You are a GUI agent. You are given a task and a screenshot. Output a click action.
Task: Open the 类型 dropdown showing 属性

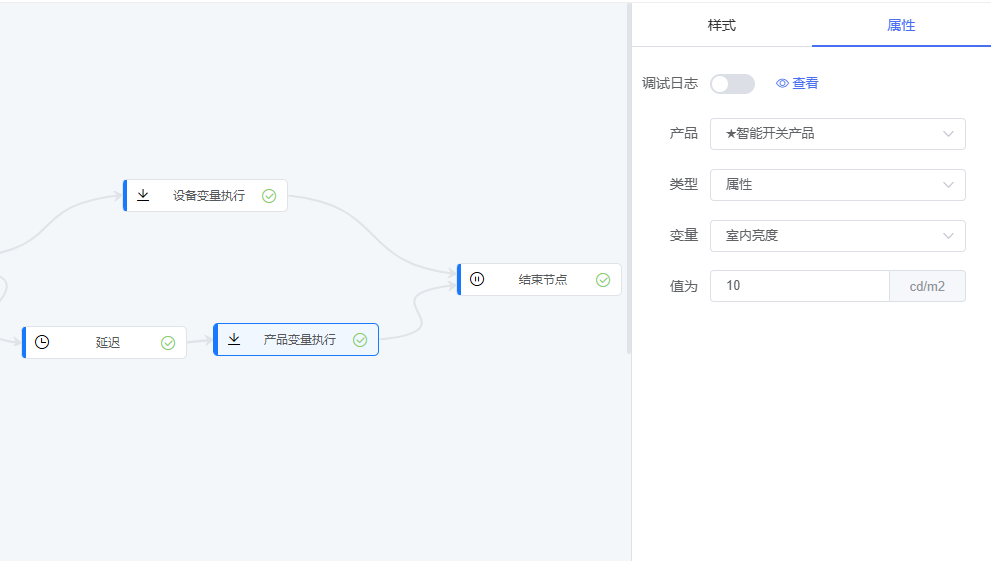pyautogui.click(x=837, y=185)
